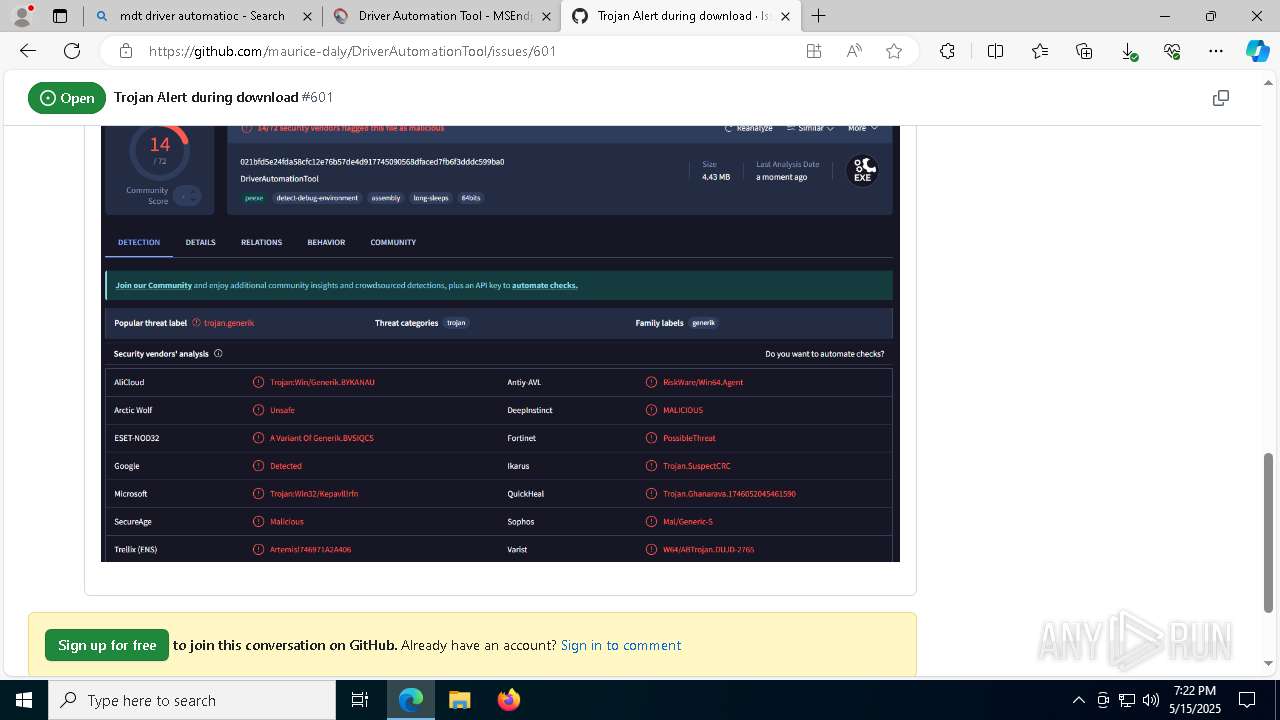
Task: Open Browser essentials heart icon
Action: [x=1172, y=51]
